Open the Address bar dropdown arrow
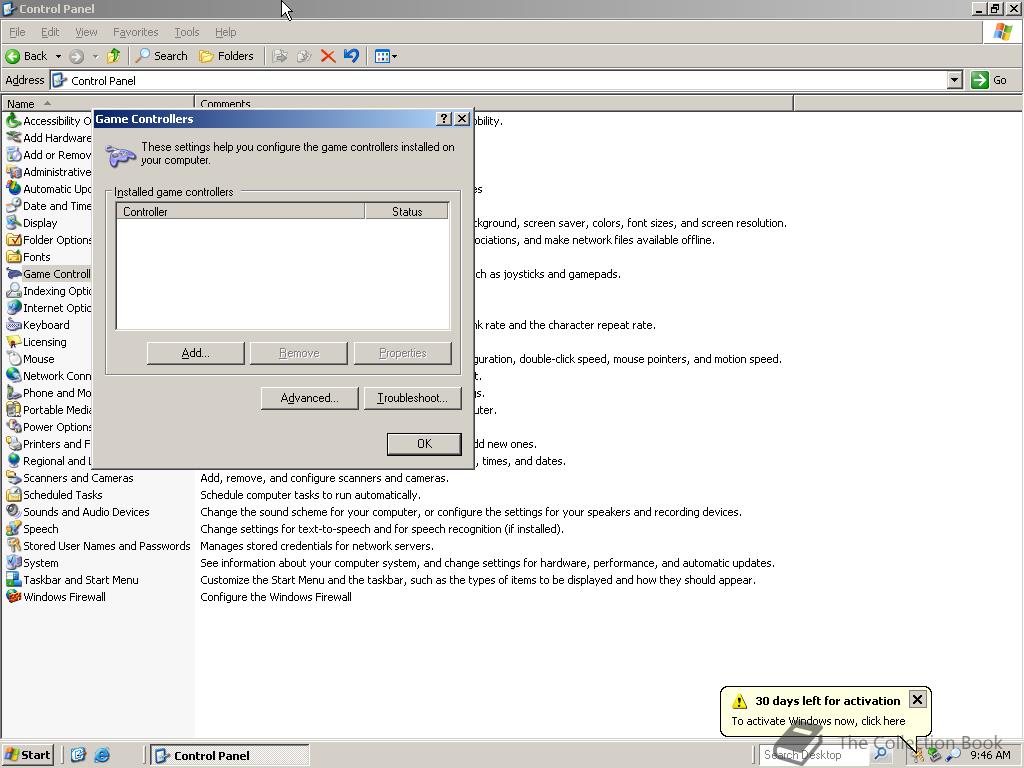The width and height of the screenshot is (1024, 768). click(x=955, y=80)
